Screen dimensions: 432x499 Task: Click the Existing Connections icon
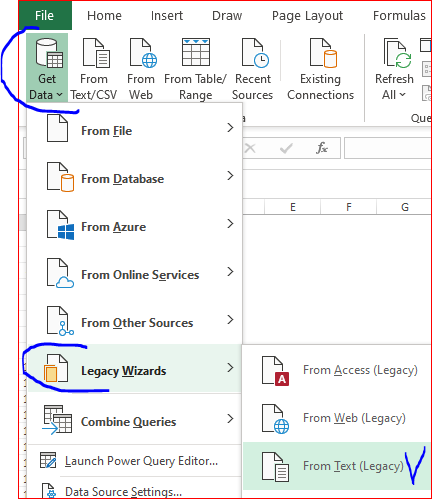(x=323, y=53)
